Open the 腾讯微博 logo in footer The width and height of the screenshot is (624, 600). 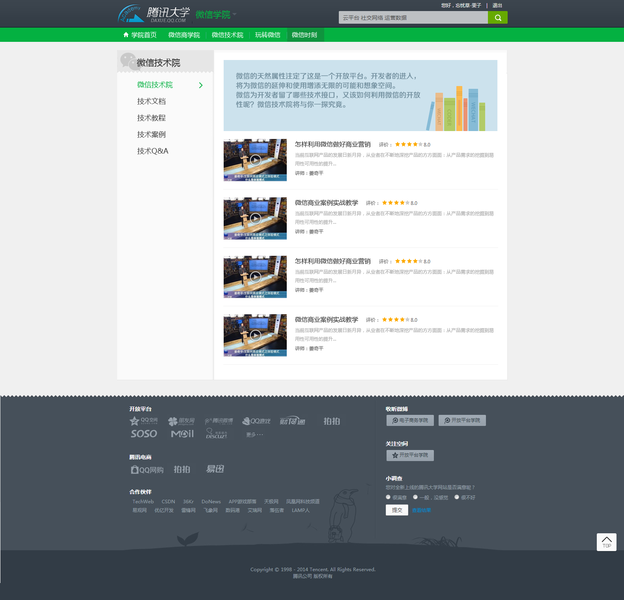pos(219,421)
